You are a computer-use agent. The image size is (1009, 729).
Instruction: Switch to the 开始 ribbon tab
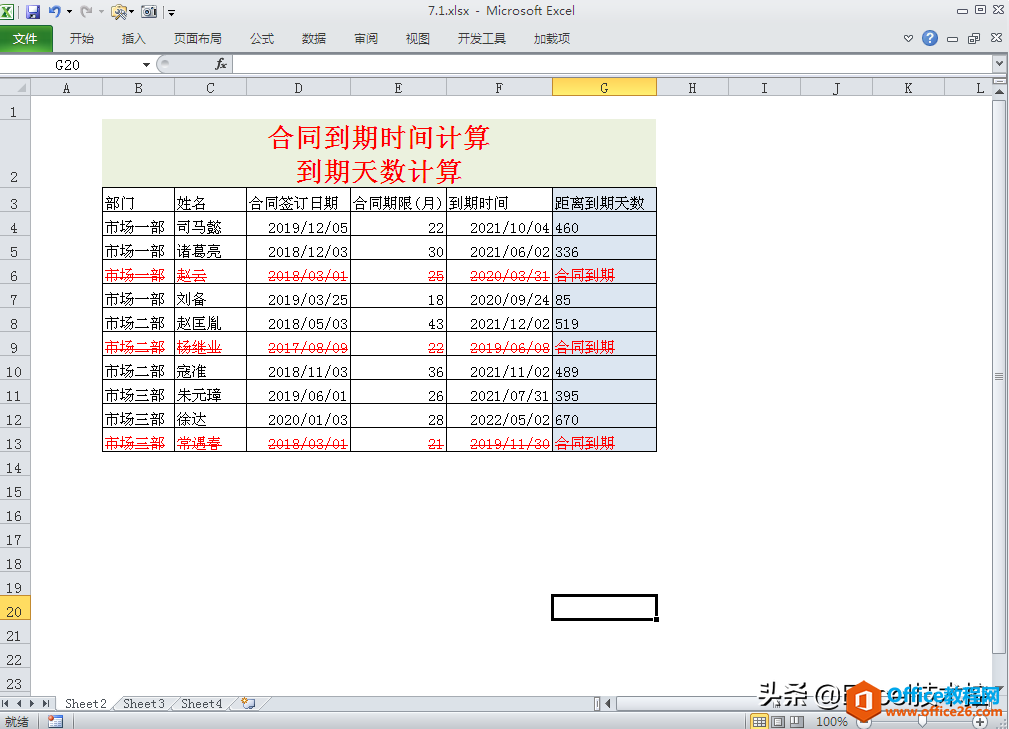(x=82, y=39)
